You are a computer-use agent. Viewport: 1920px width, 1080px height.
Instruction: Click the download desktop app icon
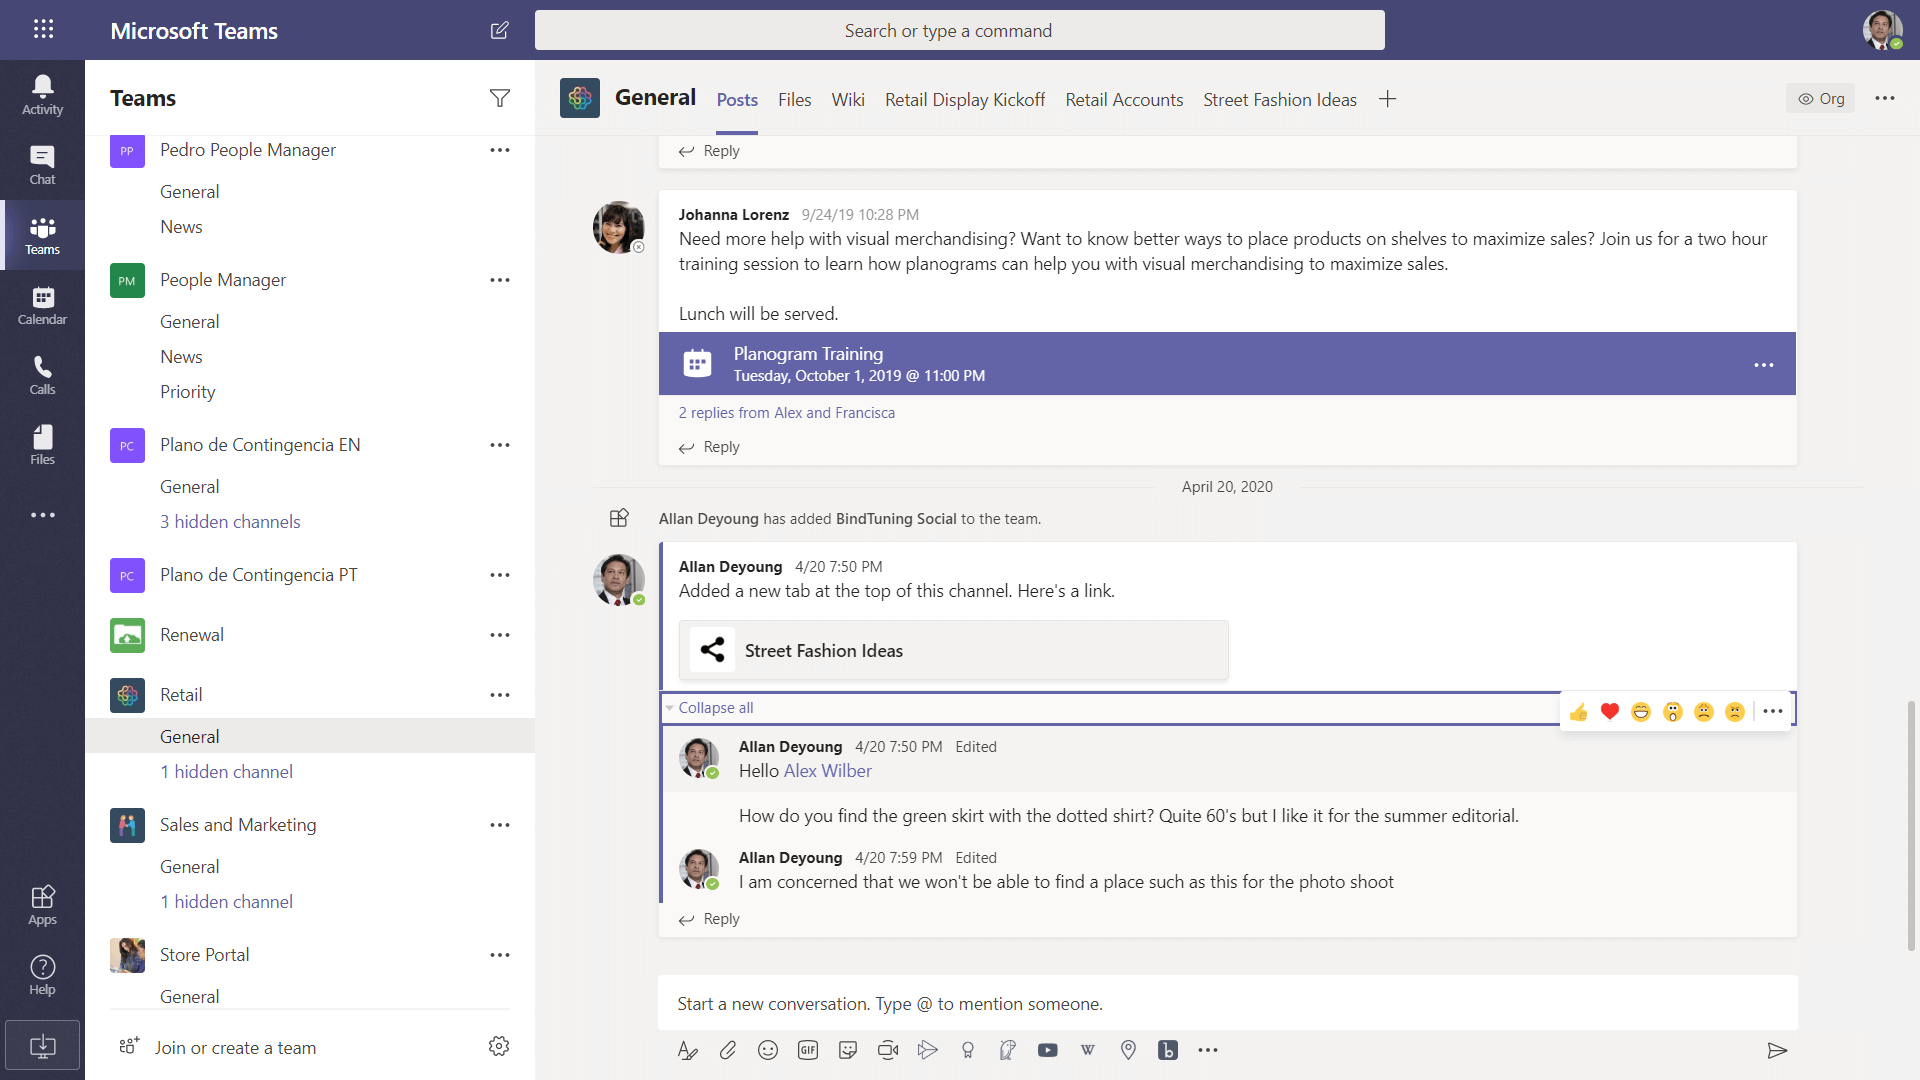[x=42, y=1046]
